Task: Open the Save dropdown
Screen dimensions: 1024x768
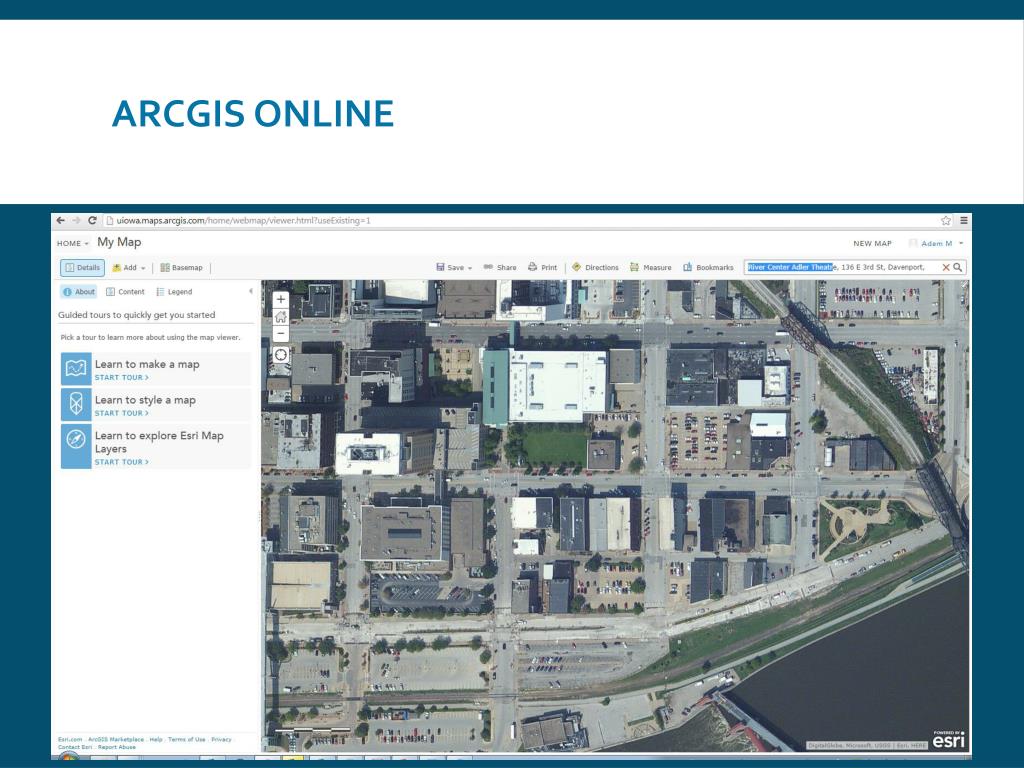Action: [x=454, y=267]
